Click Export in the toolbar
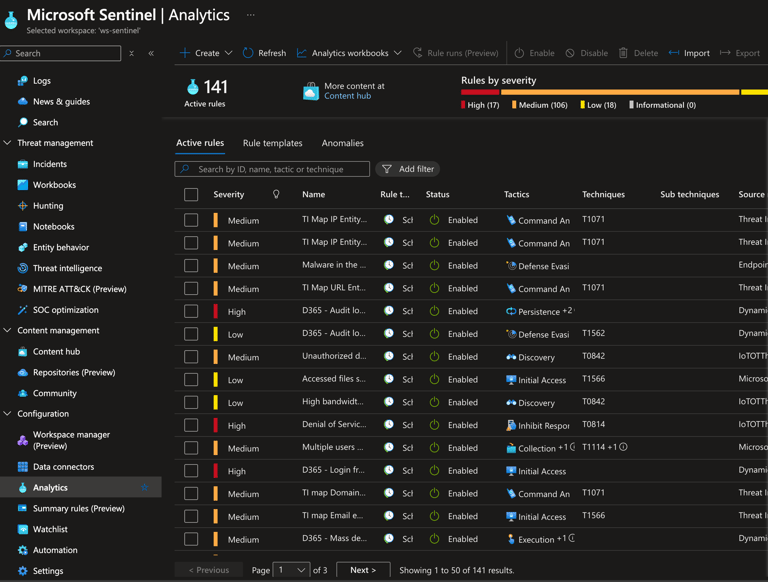The height and width of the screenshot is (582, 768). (740, 53)
